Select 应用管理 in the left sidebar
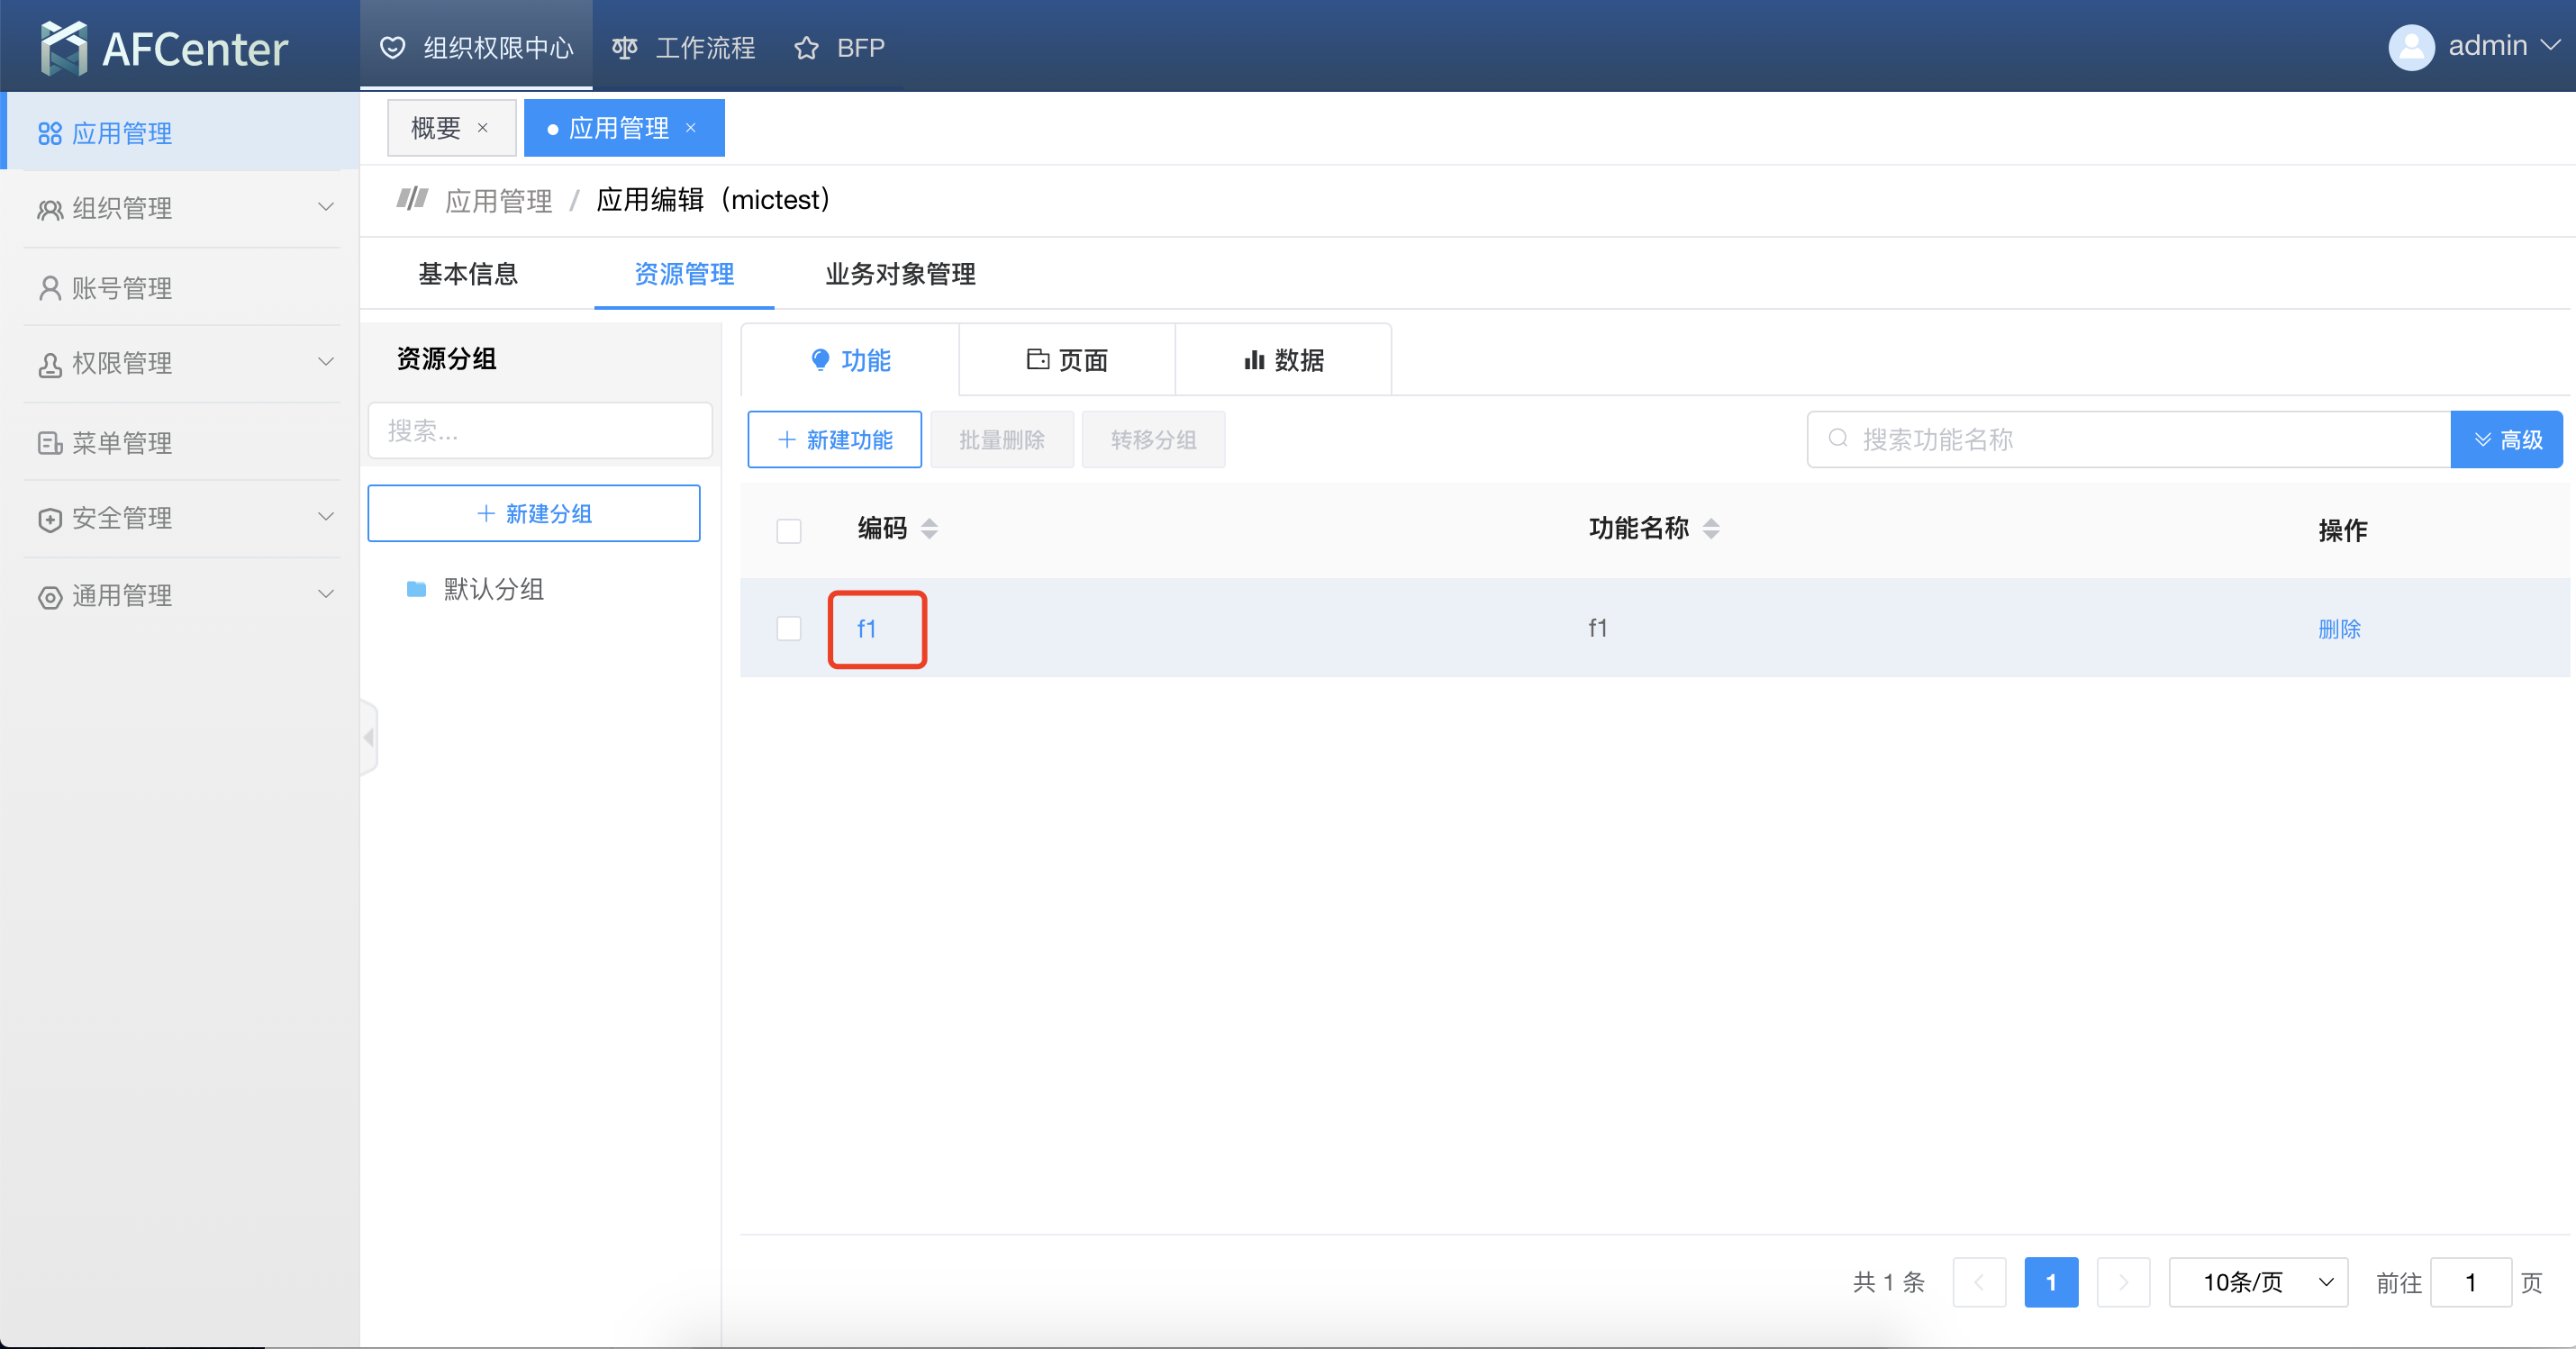The image size is (2576, 1349). pos(180,132)
